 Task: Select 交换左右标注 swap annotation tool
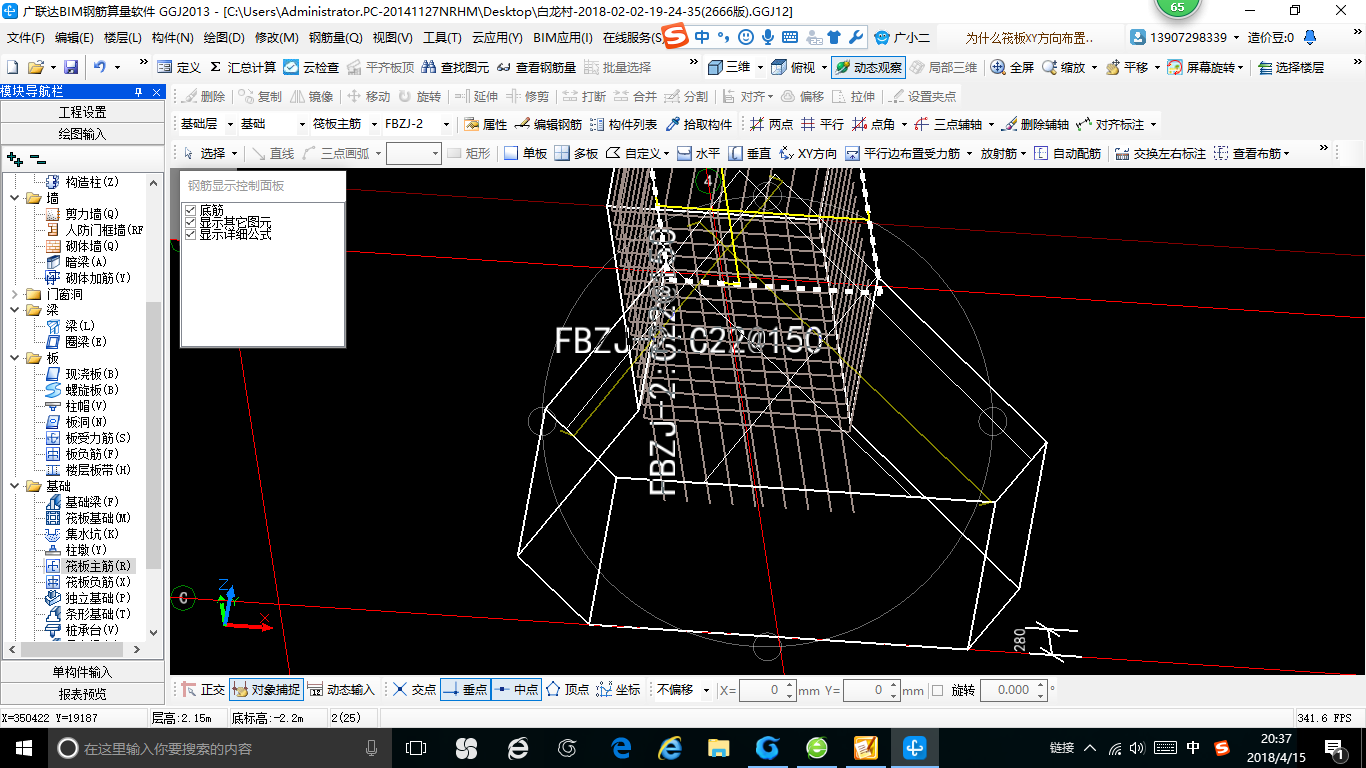click(x=1161, y=153)
